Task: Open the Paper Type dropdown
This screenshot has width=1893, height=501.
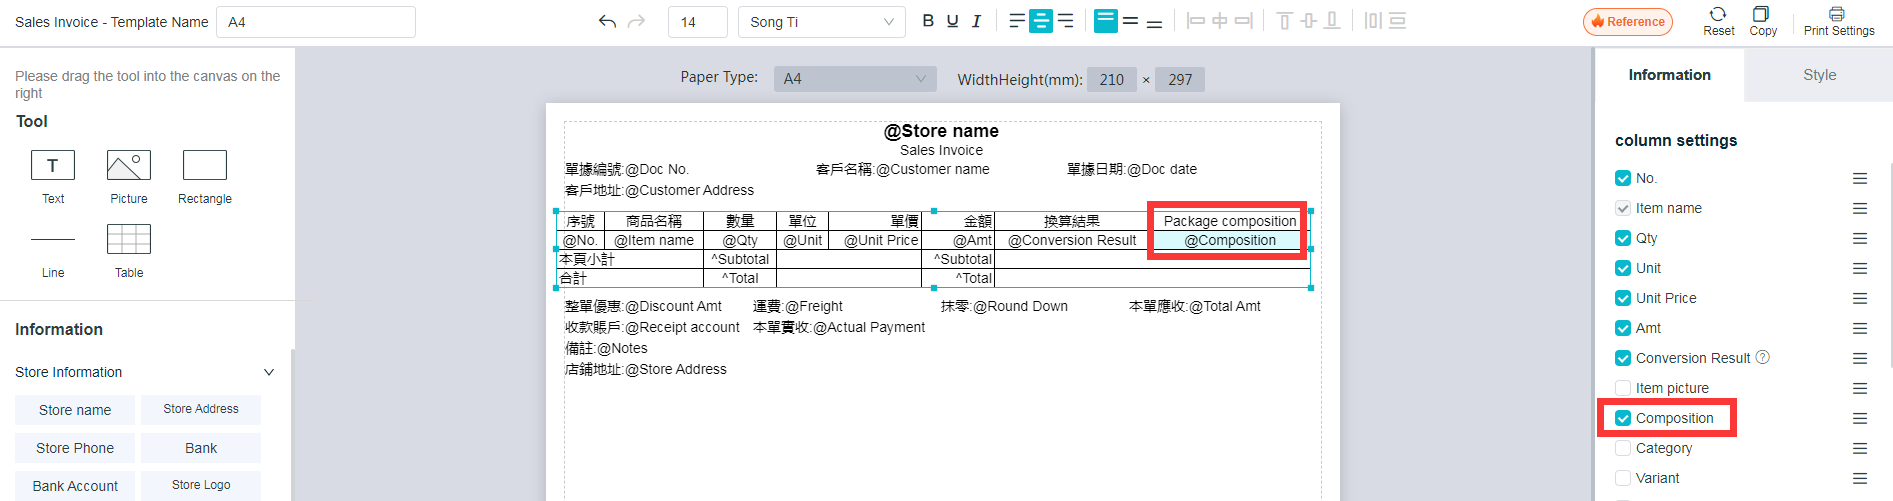Action: point(854,79)
